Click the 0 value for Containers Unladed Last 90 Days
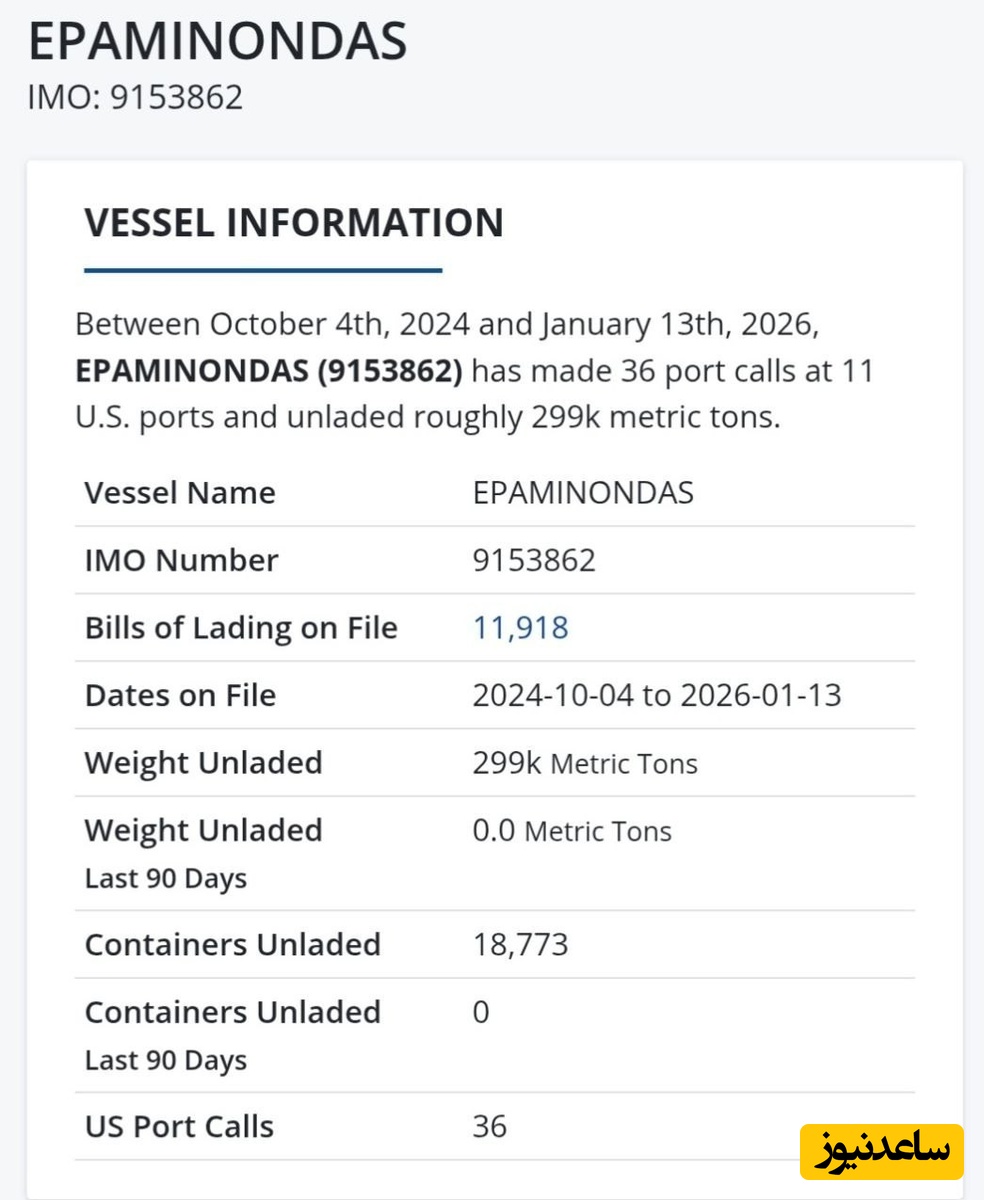Screen dimensions: 984x1200 tap(481, 1012)
